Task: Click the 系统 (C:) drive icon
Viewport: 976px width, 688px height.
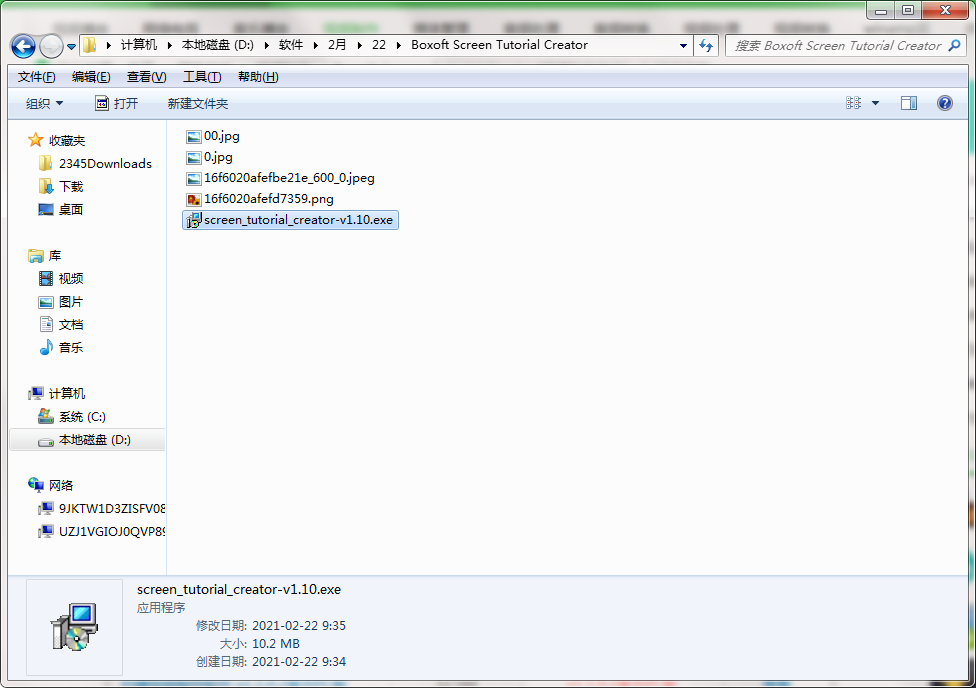Action: 45,417
